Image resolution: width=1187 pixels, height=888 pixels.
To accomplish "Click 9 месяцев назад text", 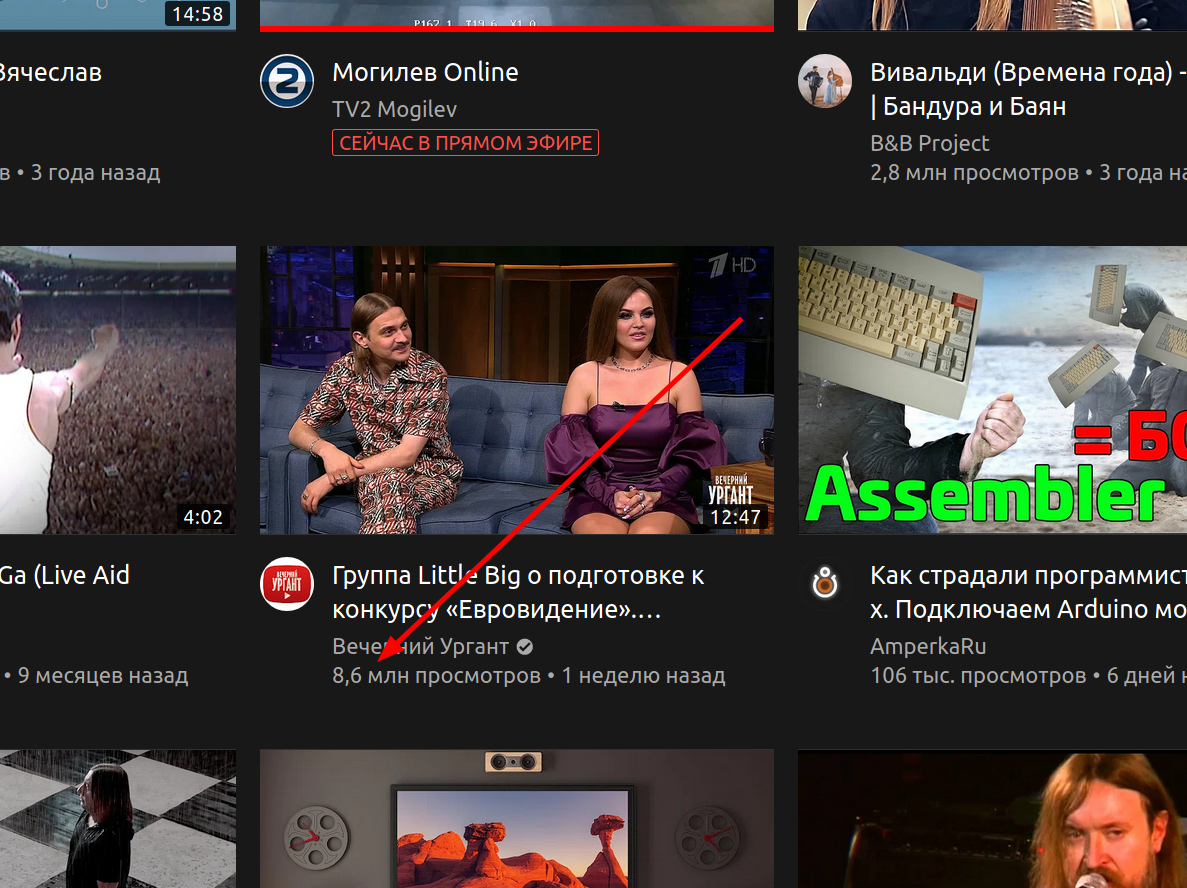I will [102, 675].
